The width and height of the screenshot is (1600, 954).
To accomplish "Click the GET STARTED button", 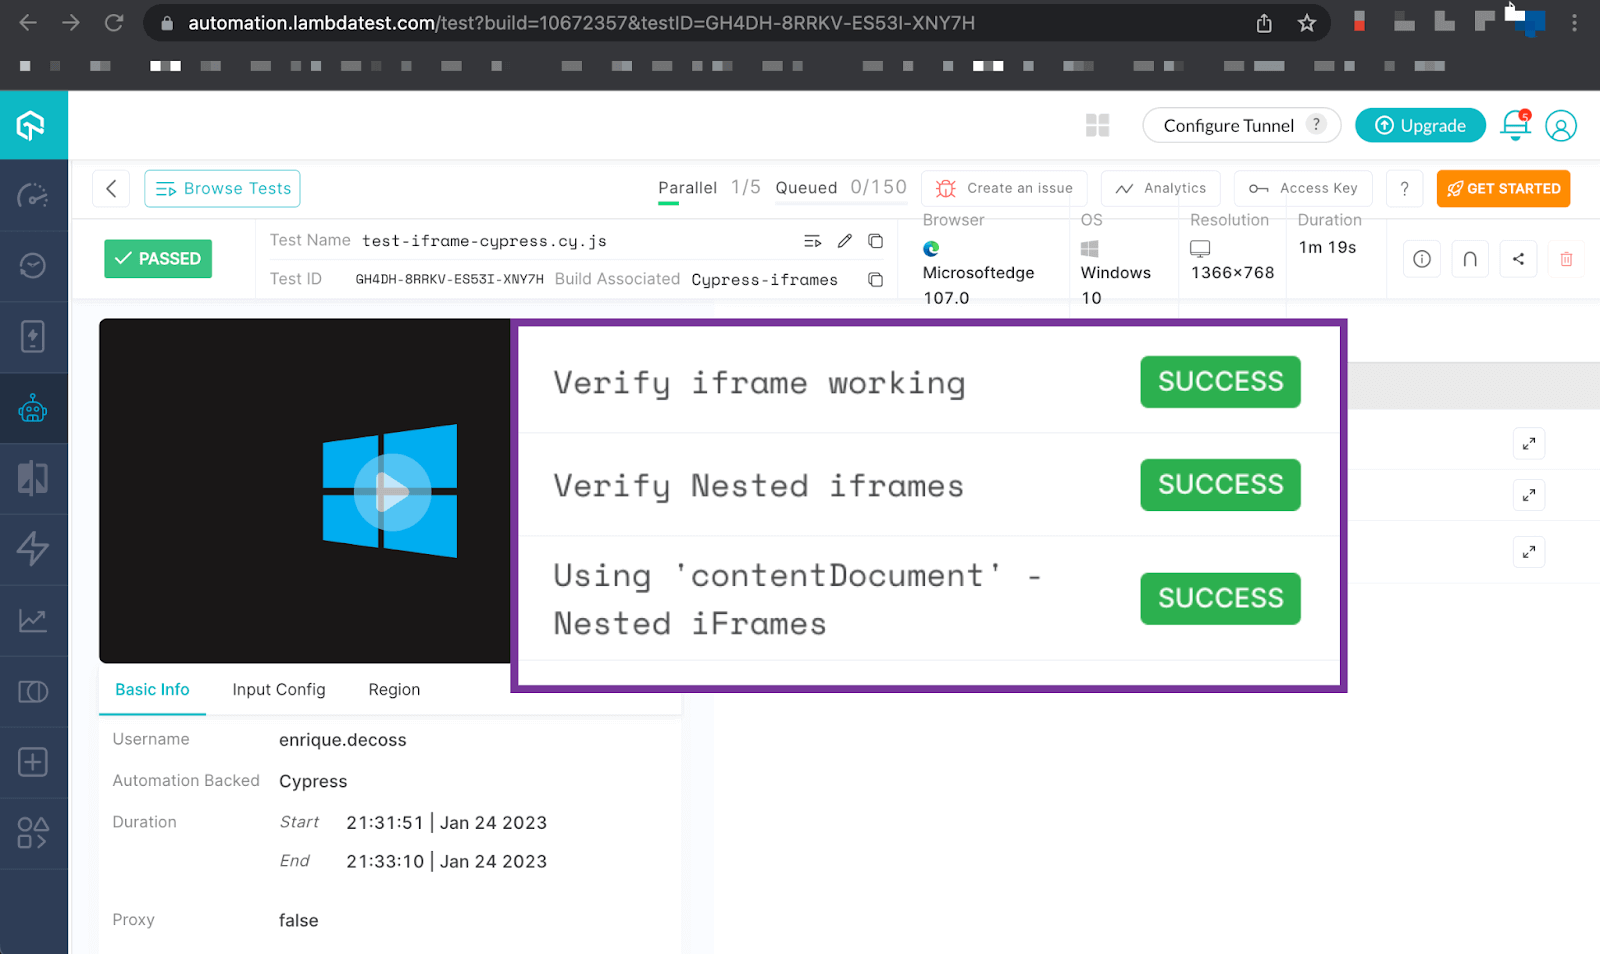I will (x=1503, y=188).
